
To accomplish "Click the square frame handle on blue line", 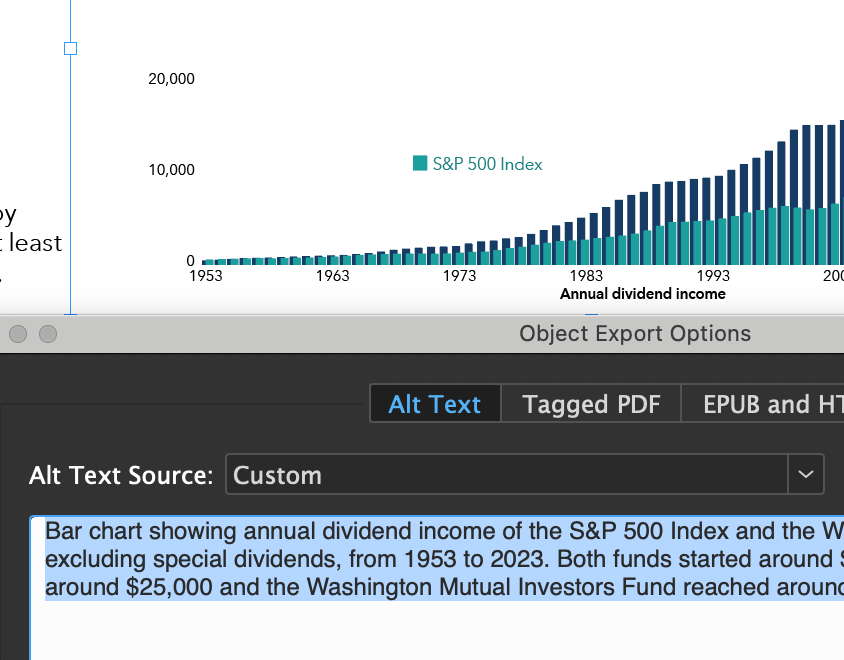I will pos(70,48).
